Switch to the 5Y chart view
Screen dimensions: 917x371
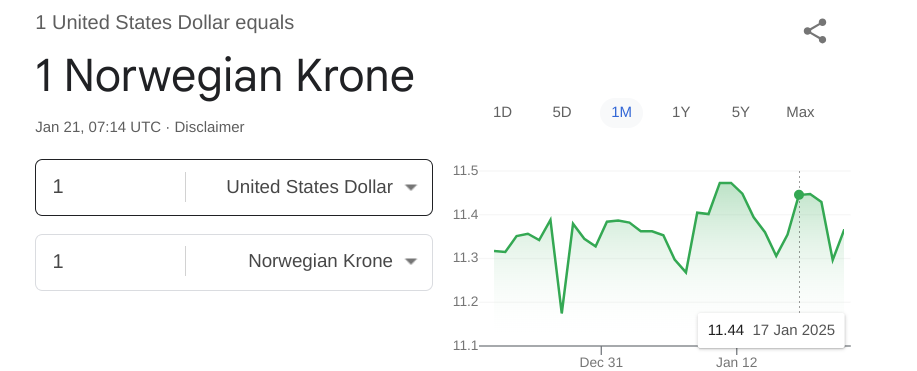740,112
